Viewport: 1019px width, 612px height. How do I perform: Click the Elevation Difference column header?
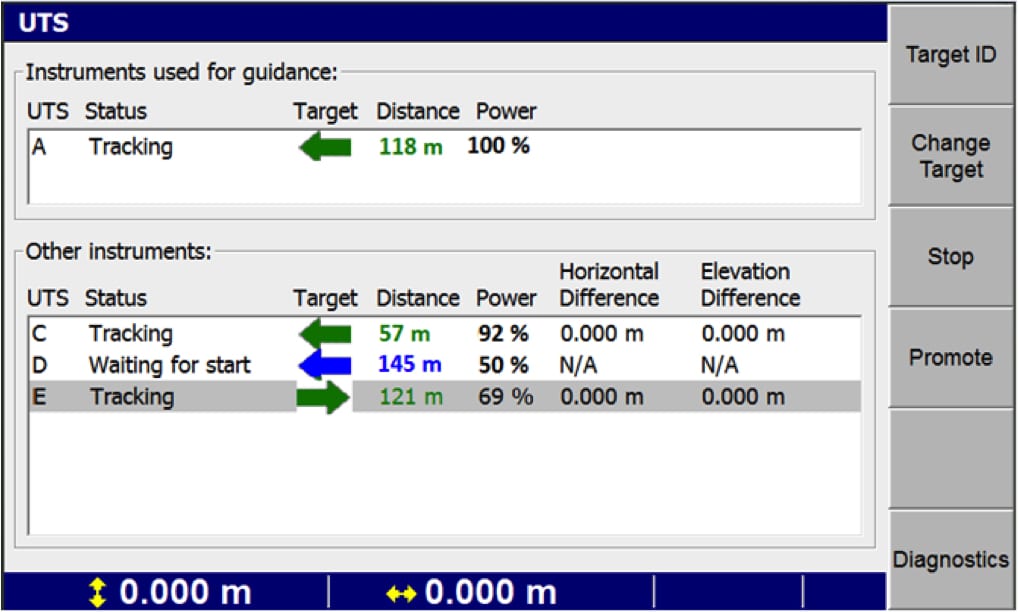tap(751, 285)
